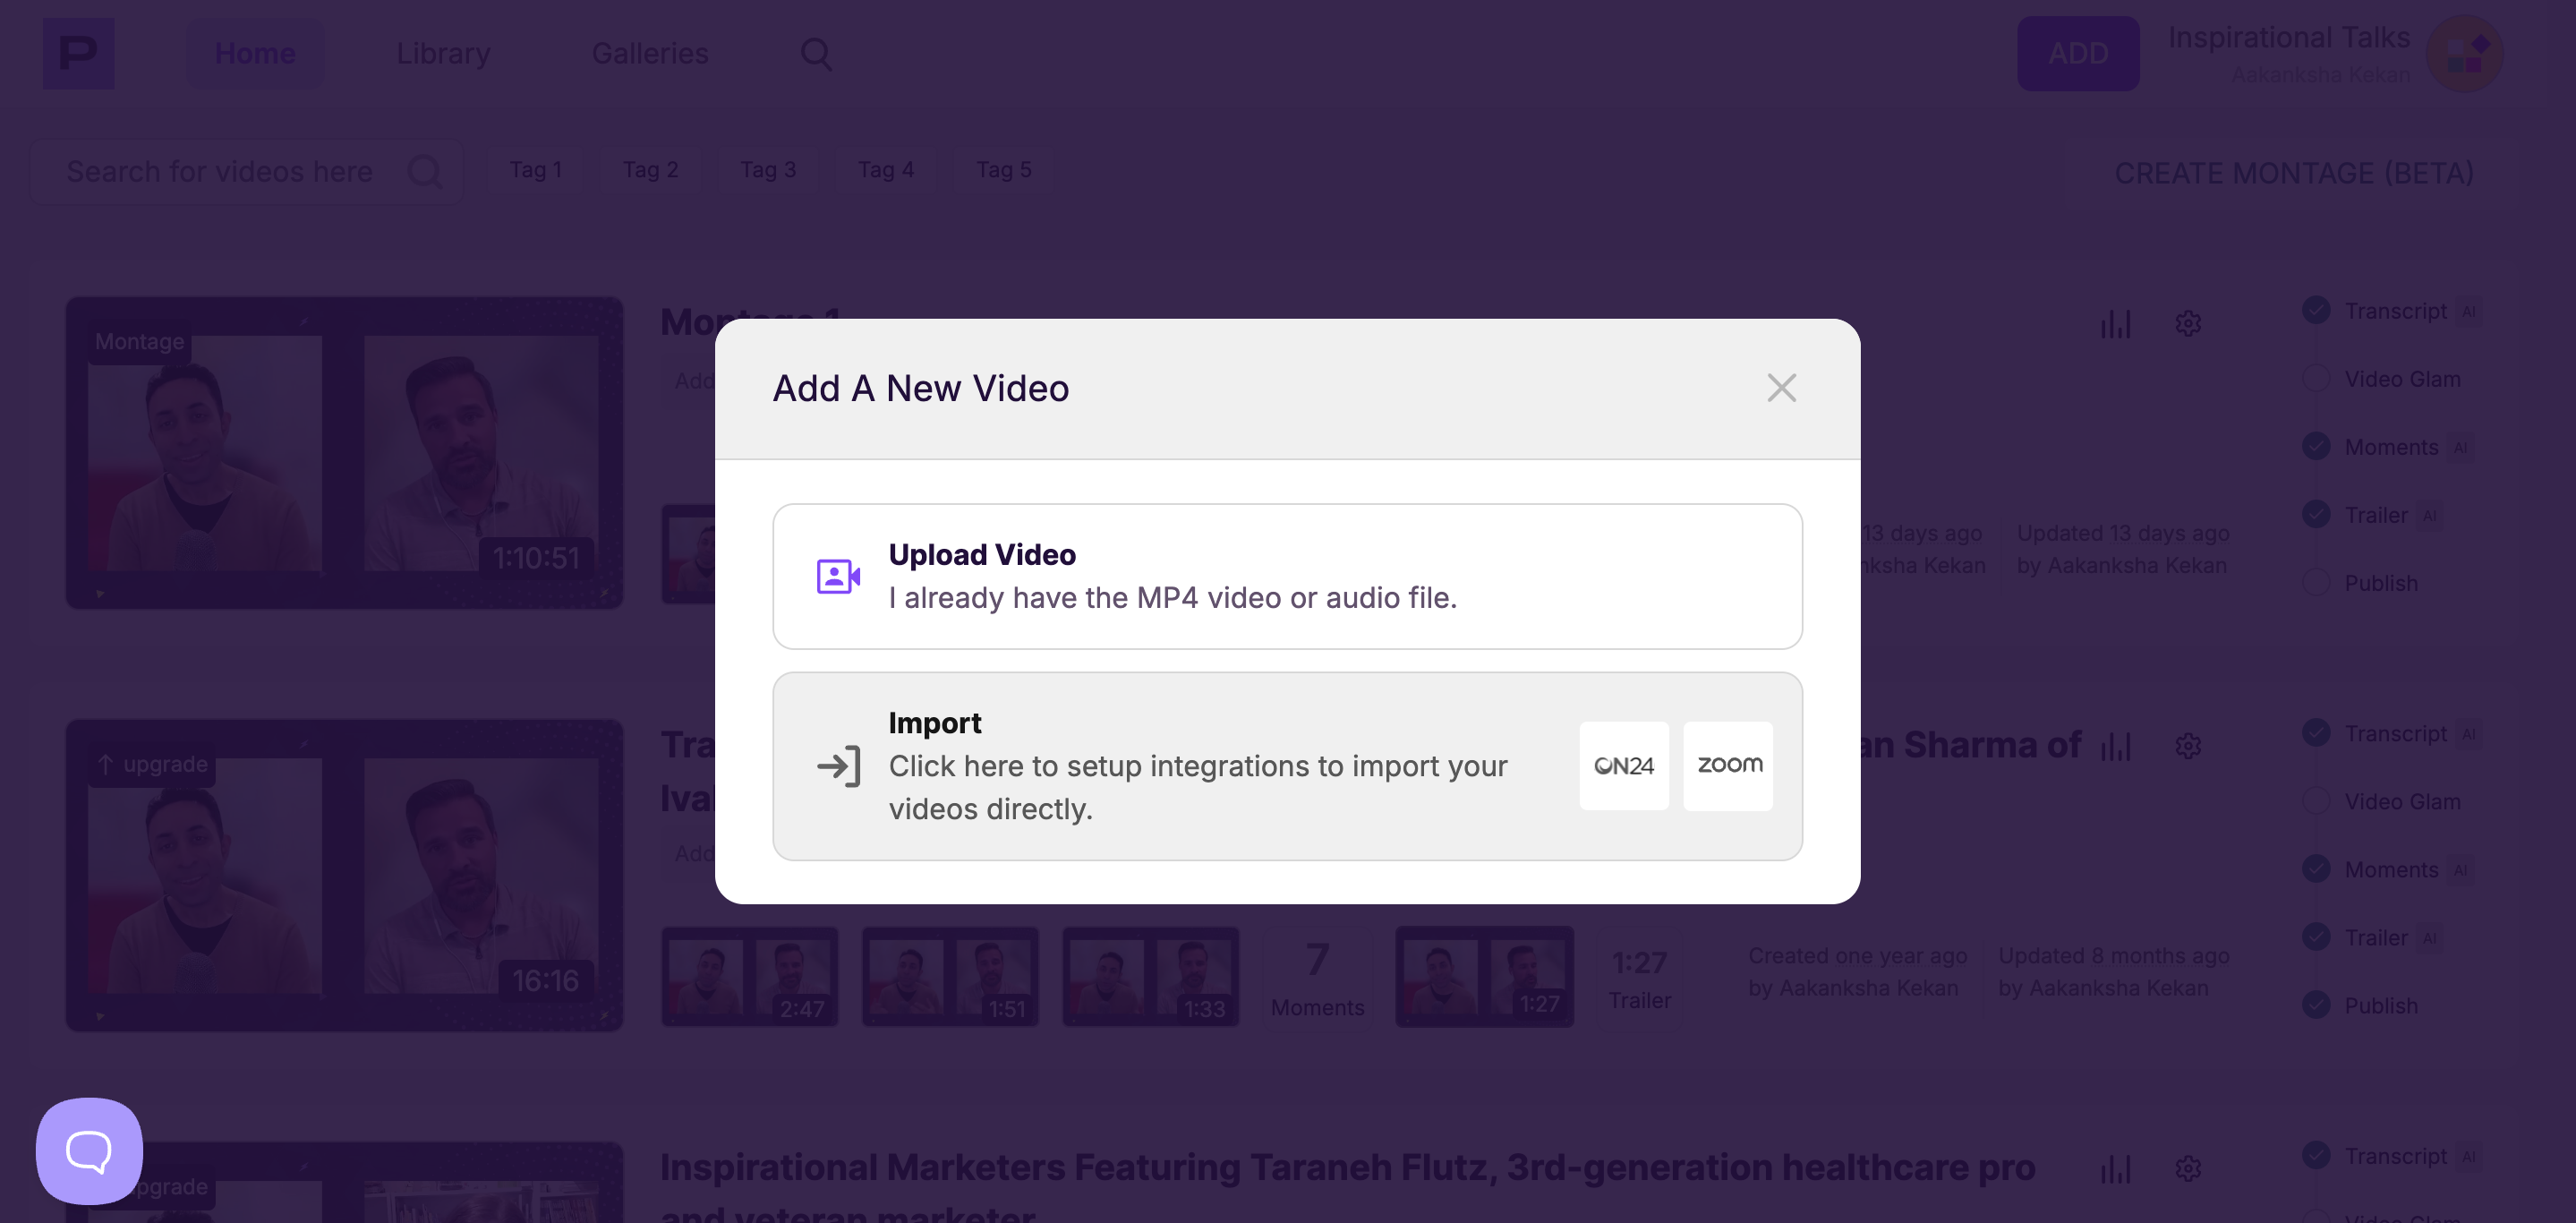Toggle Publish on the second video
This screenshot has width=2576, height=1223.
[x=2316, y=1005]
